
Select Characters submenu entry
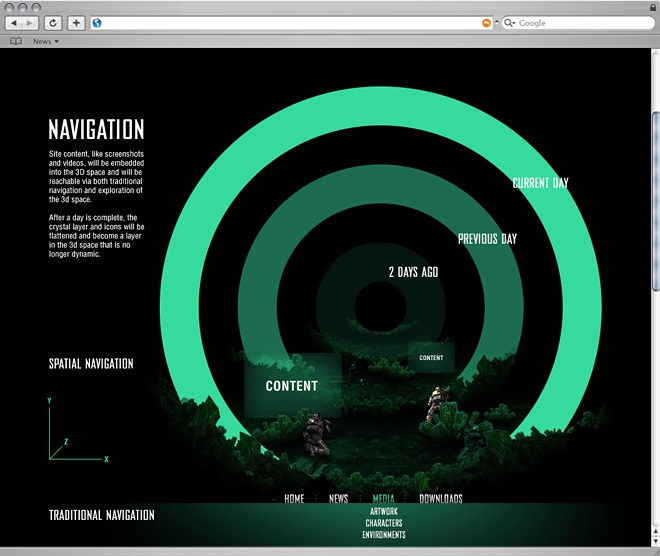tap(383, 523)
